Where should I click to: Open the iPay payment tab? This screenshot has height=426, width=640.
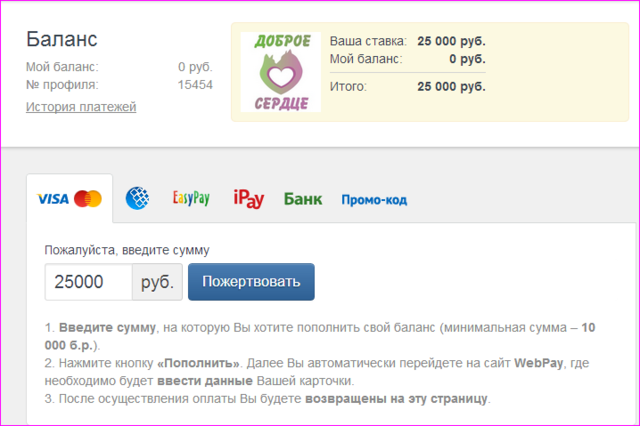tap(247, 199)
